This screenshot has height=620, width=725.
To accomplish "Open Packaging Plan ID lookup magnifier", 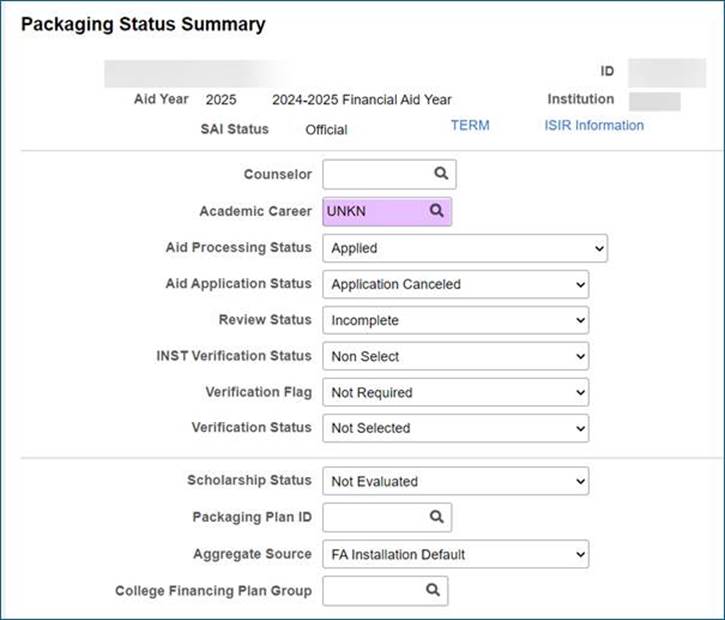I will point(436,517).
